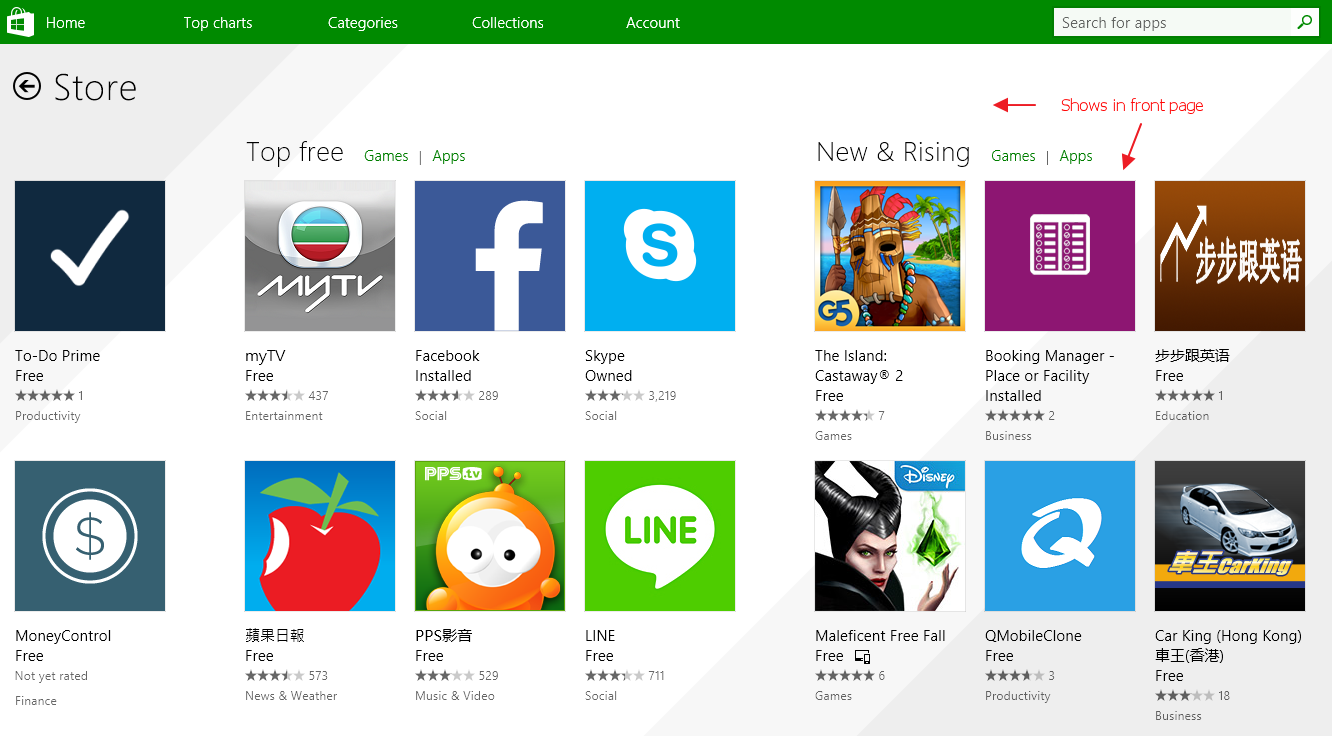
Task: Click the multi-device icon beside Maleficent Free
Action: pyautogui.click(x=862, y=657)
